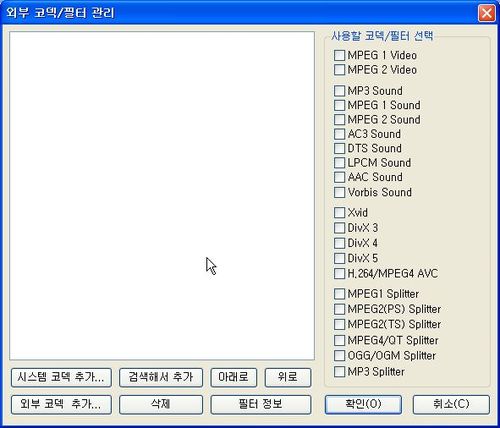Move item down with 아래로 button
This screenshot has height=428, width=500.
233,377
